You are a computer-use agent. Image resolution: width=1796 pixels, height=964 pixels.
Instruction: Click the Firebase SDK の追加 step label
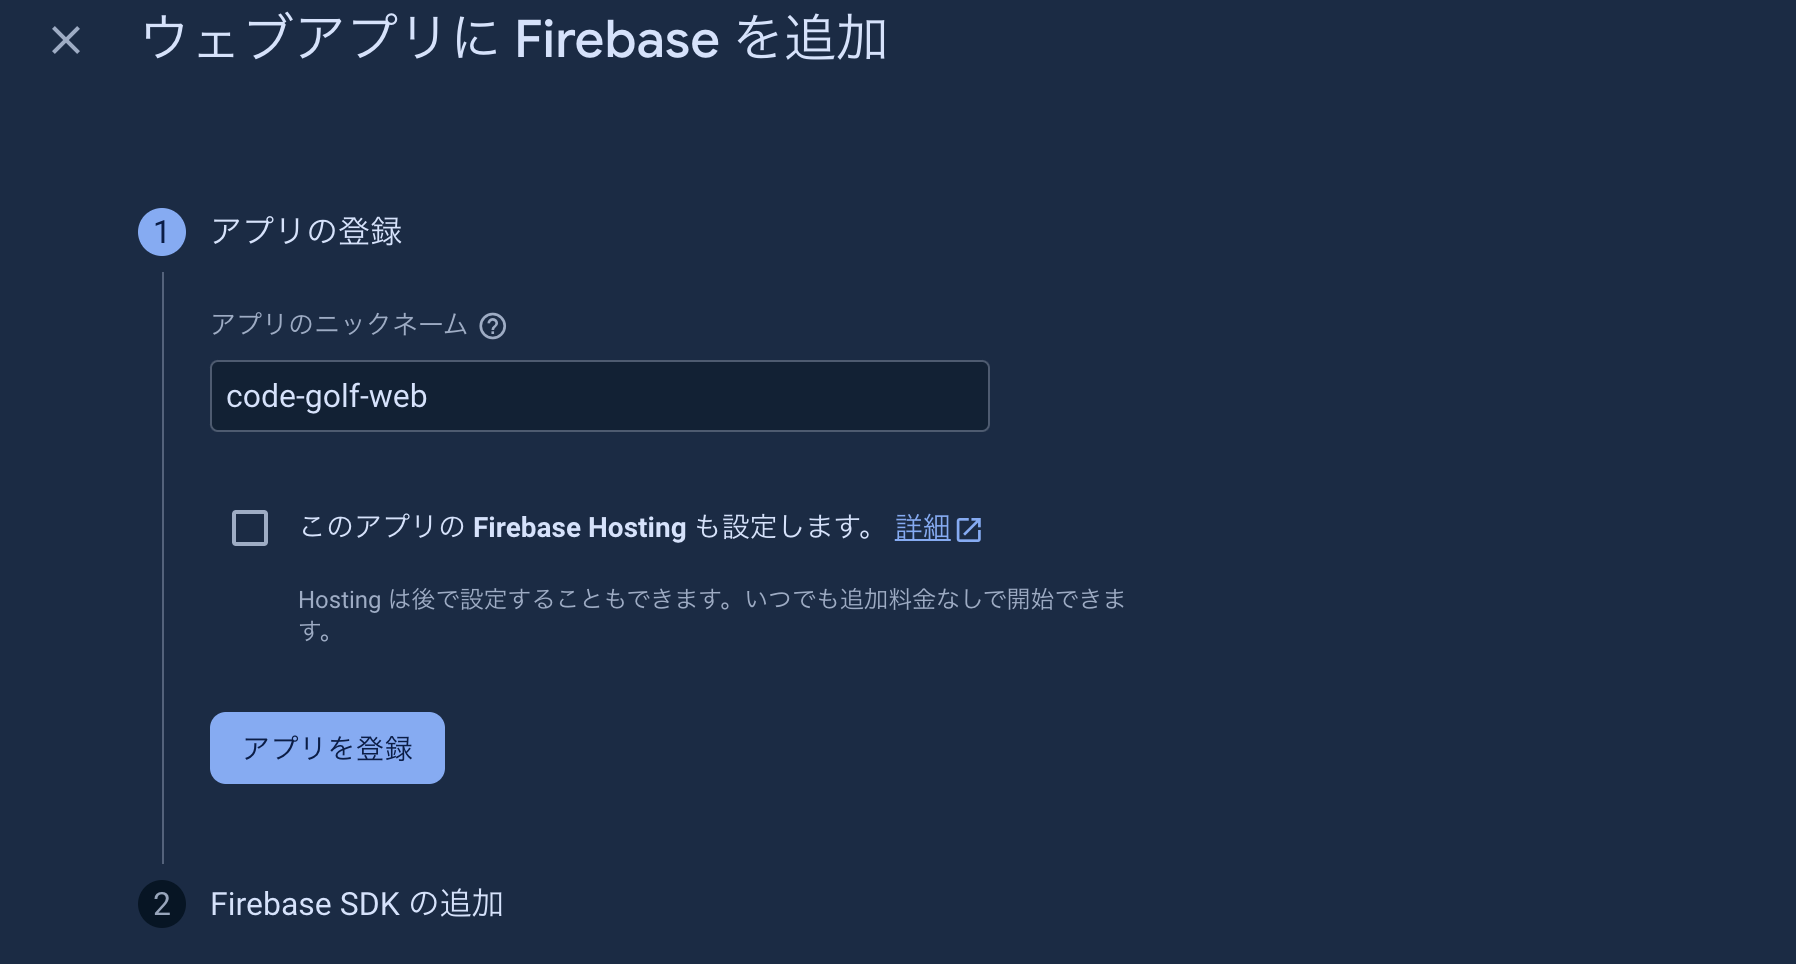pos(357,904)
